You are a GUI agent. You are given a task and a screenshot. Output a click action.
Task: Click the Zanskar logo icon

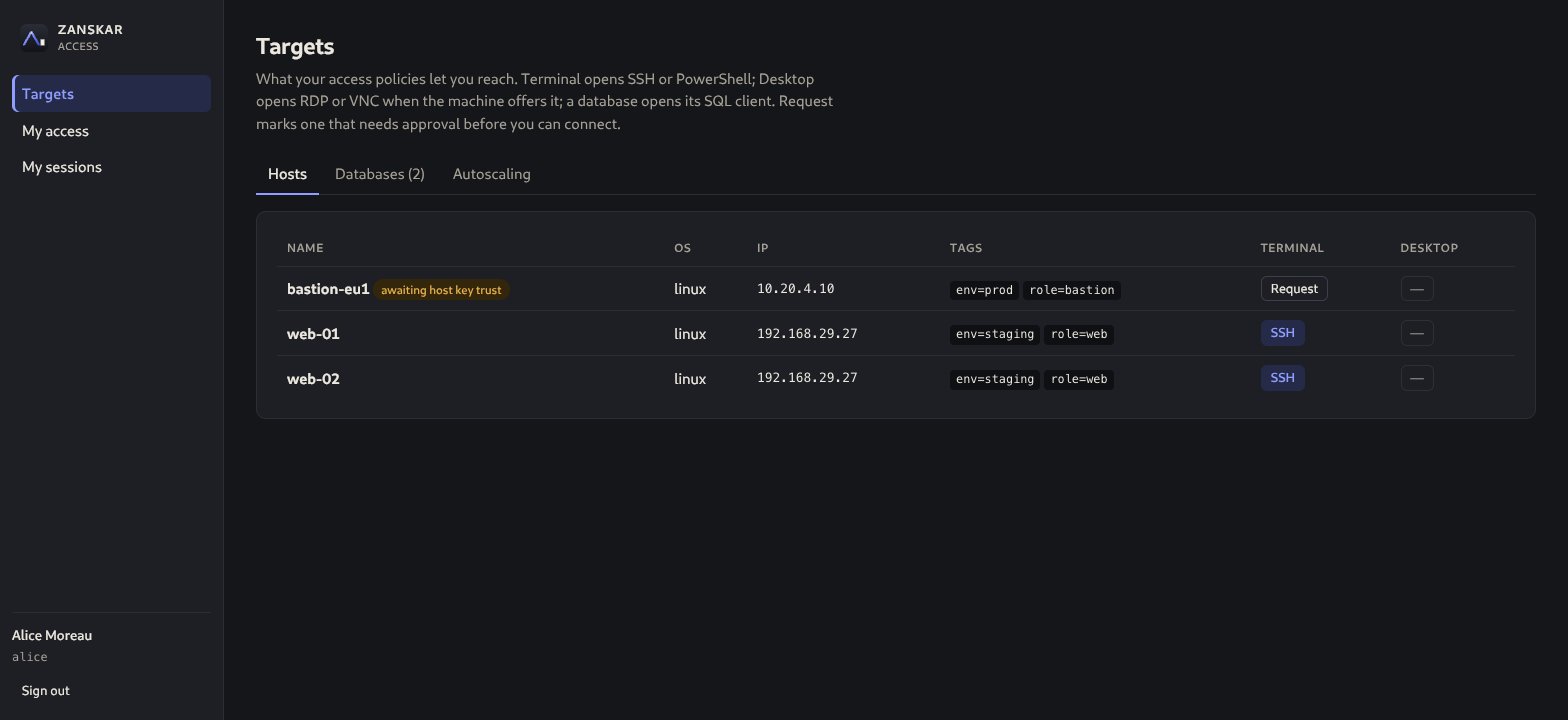click(x=34, y=38)
